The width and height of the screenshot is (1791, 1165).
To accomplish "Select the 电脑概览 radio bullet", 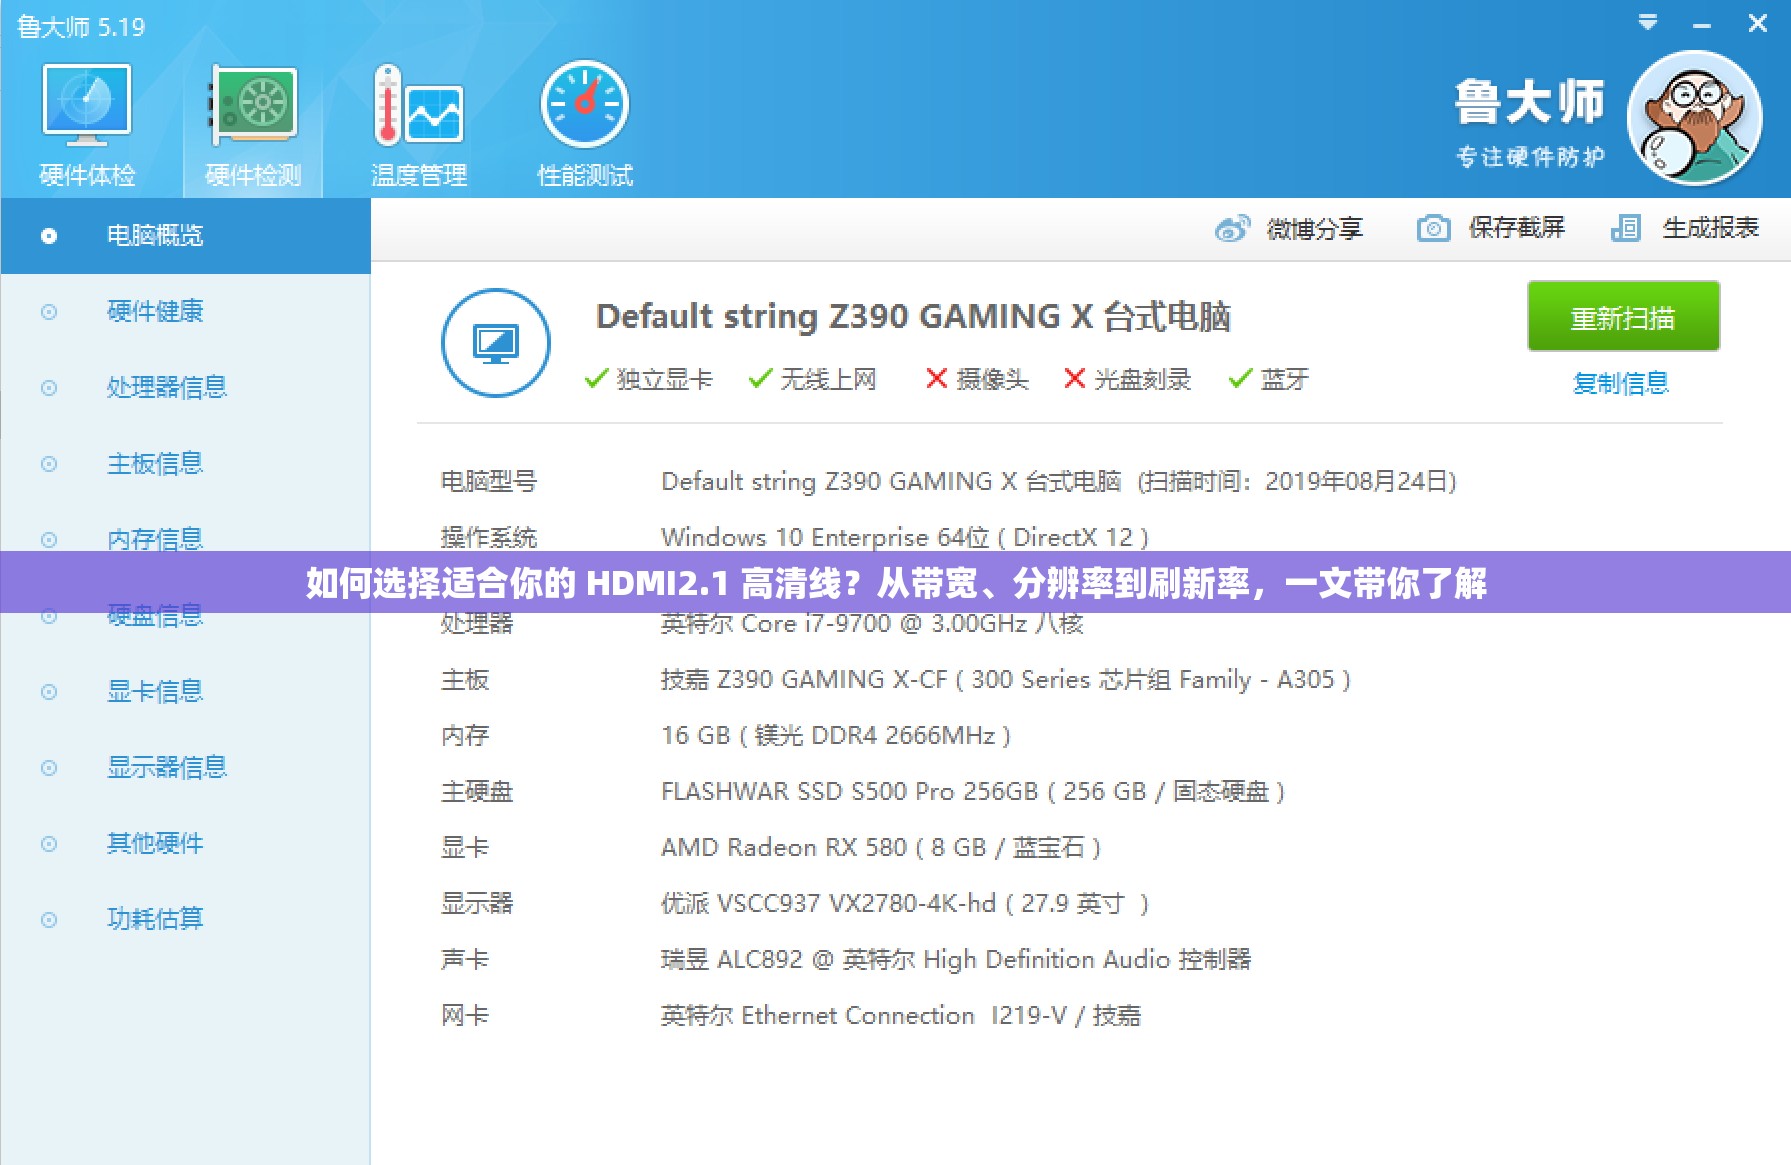I will point(48,236).
